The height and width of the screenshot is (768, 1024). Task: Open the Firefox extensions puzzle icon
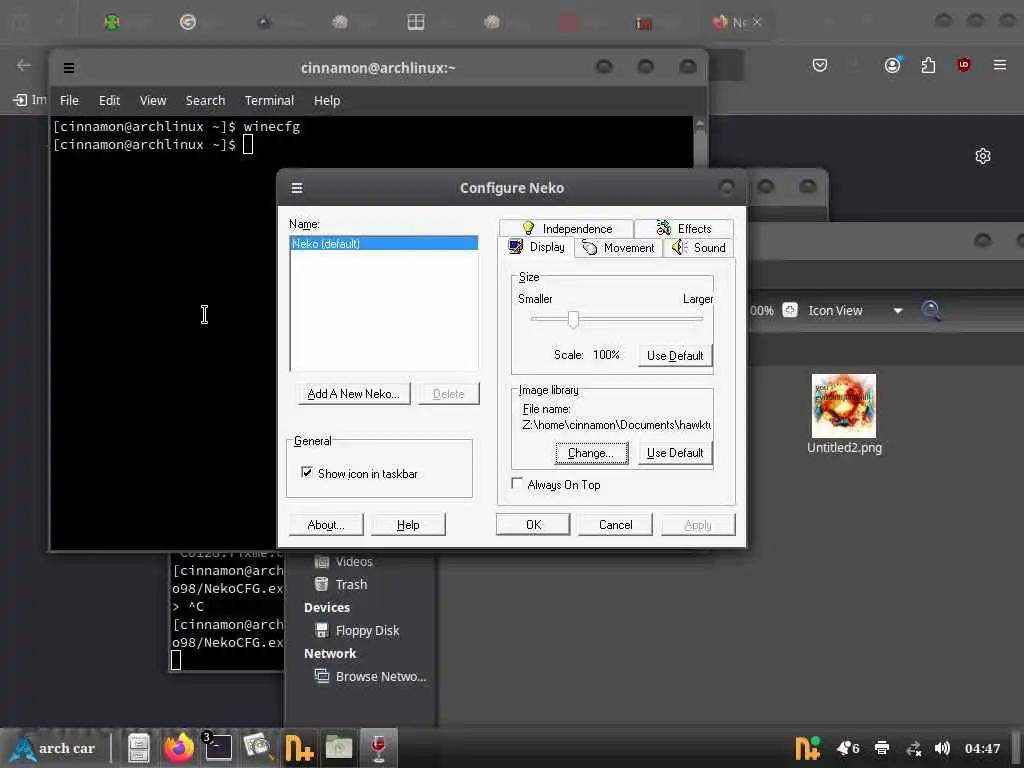(x=928, y=65)
